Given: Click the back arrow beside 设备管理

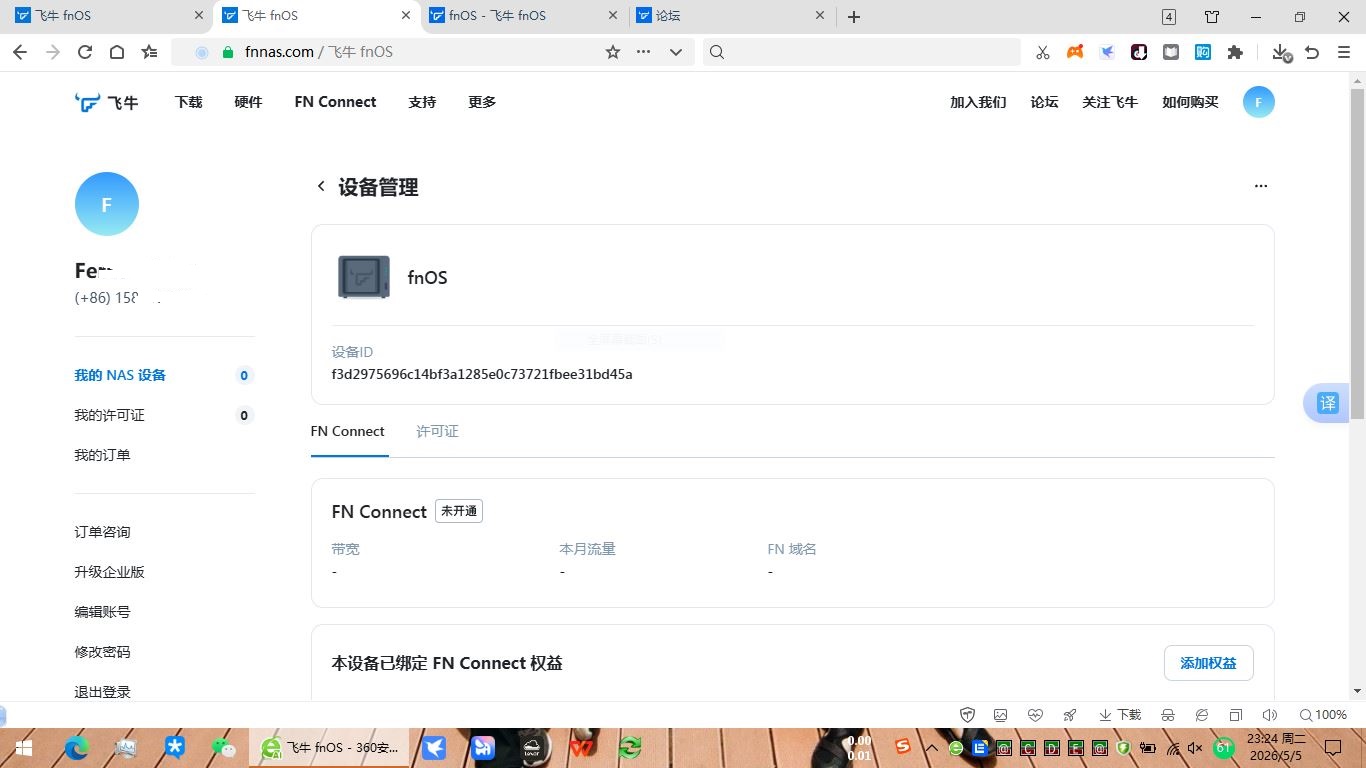Looking at the screenshot, I should [321, 186].
